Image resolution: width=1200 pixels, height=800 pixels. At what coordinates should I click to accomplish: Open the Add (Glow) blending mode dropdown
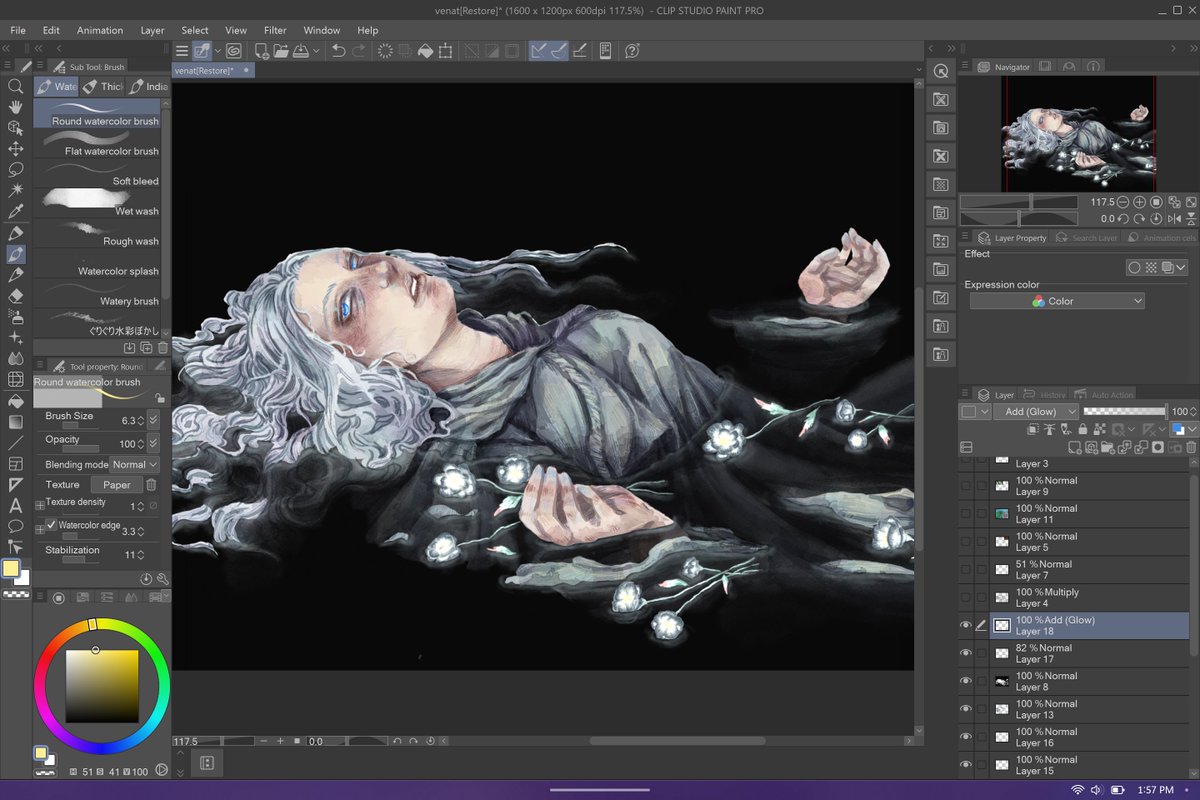tap(1037, 411)
